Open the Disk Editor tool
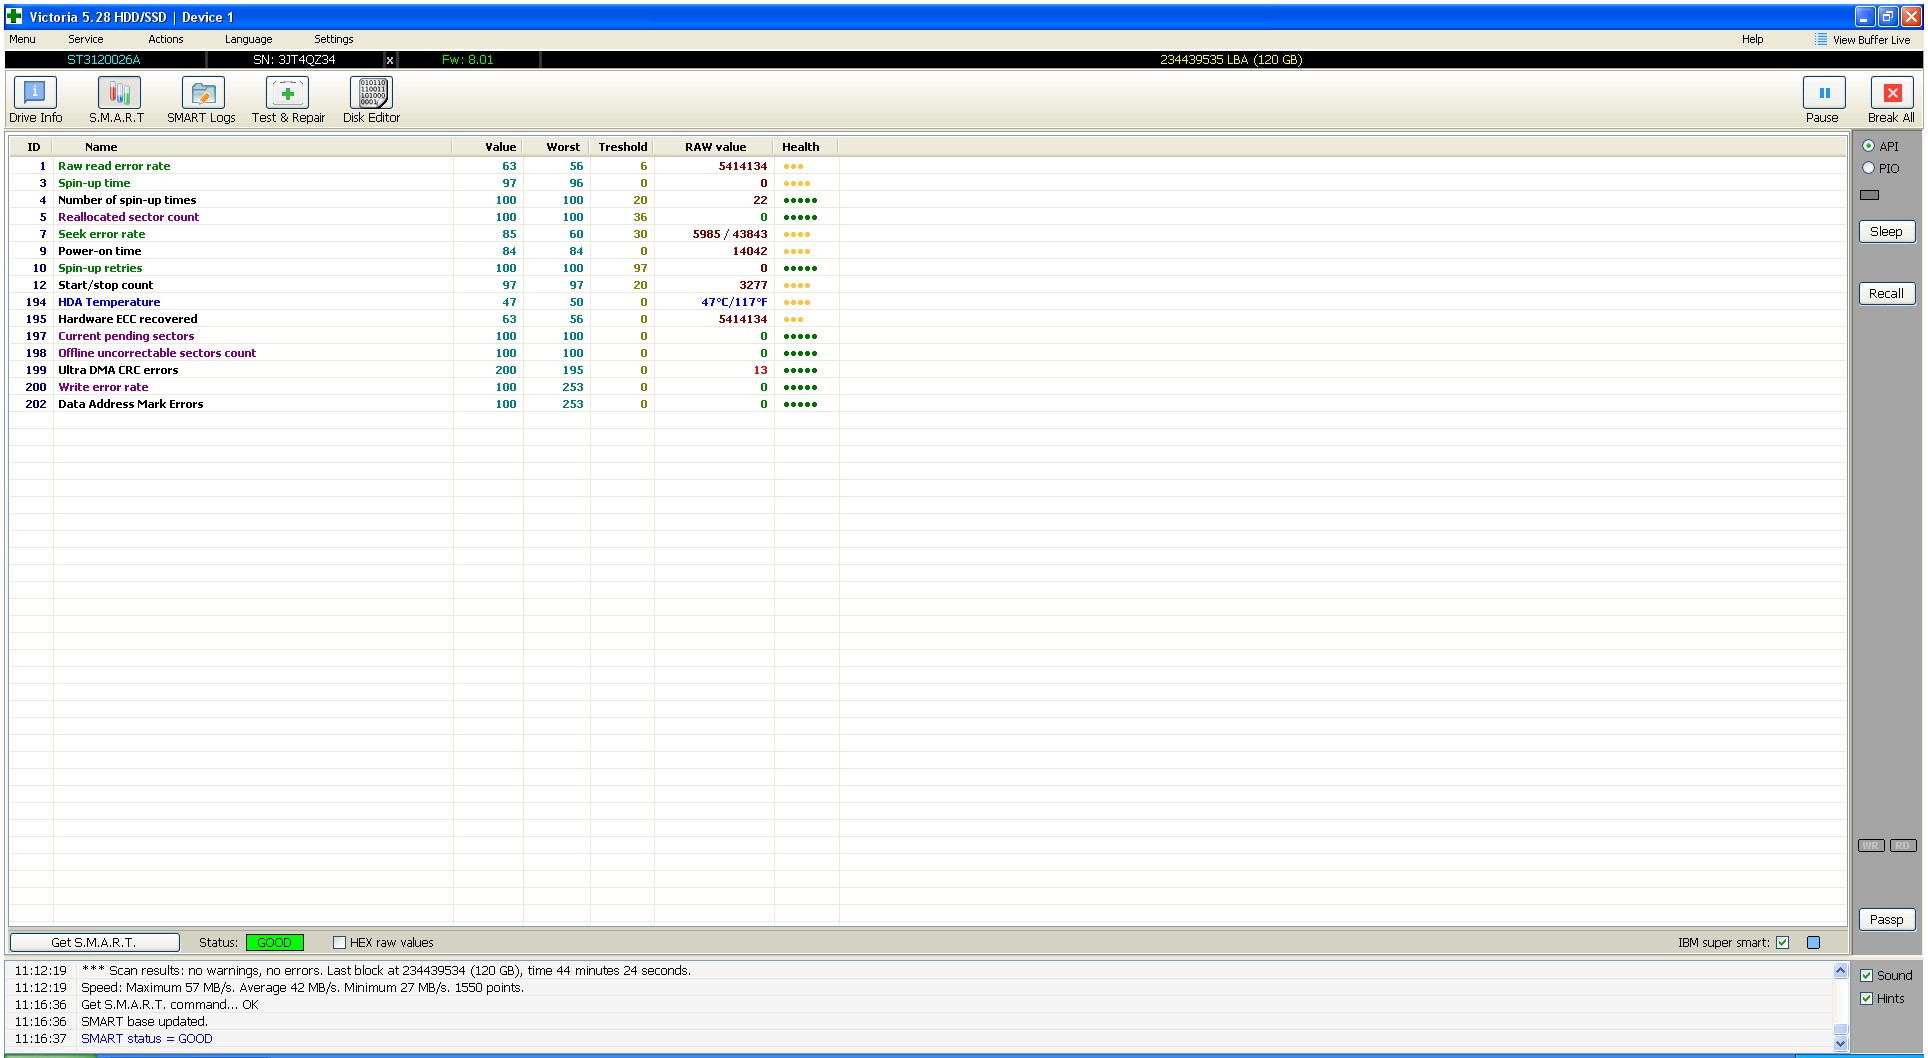Viewport: 1928px width, 1058px height. point(371,100)
